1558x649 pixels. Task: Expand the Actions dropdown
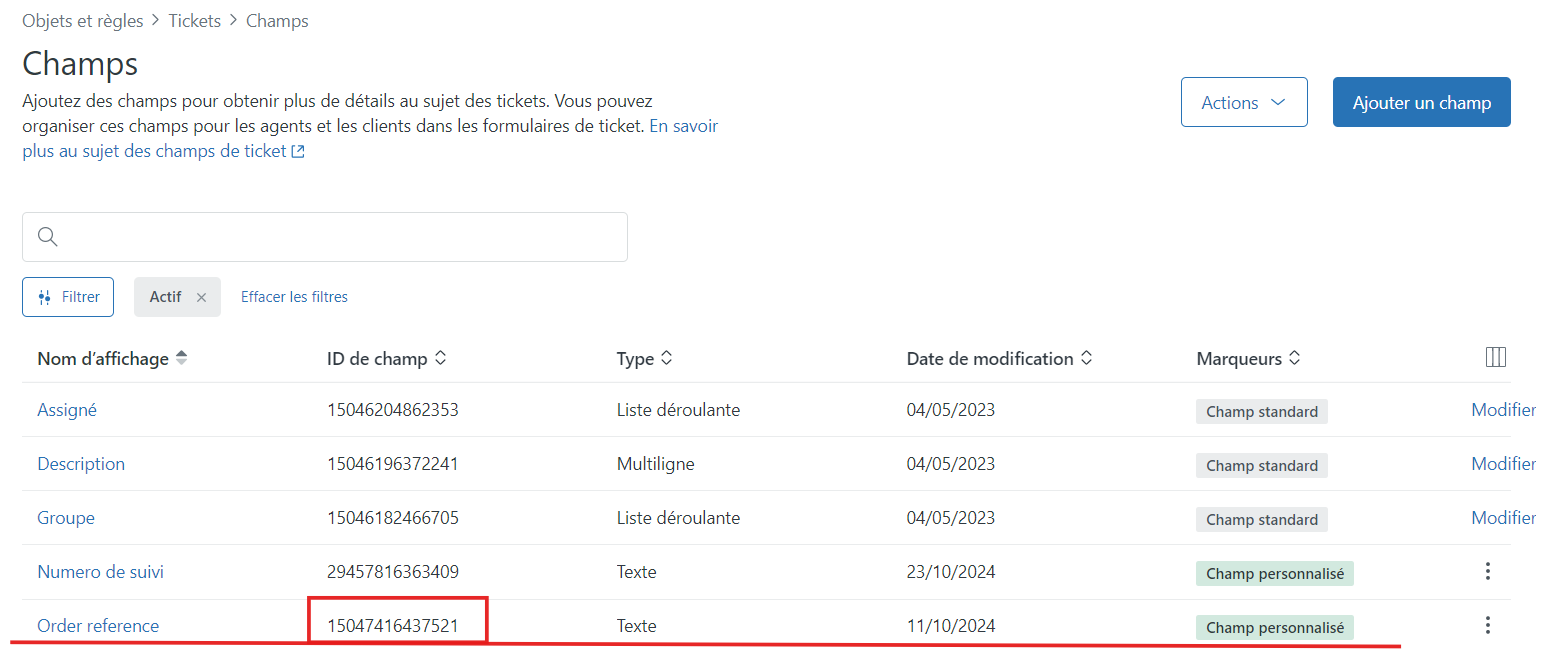1243,102
